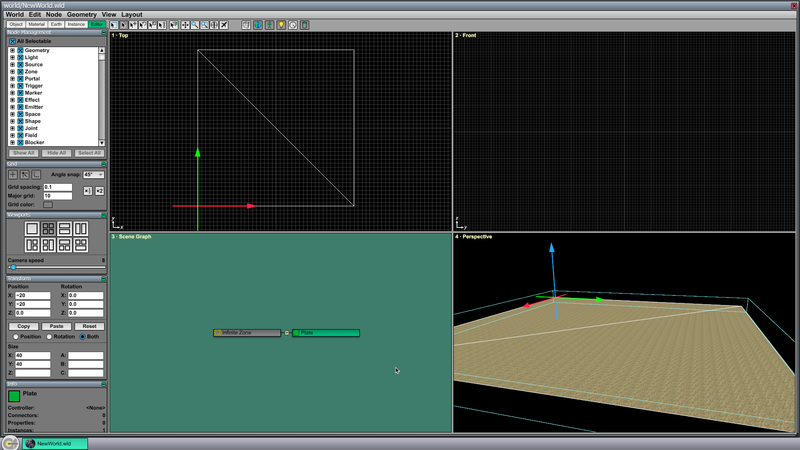Collapse Infinite Zone node in scene graph
Screen dimensions: 800x450
point(287,333)
